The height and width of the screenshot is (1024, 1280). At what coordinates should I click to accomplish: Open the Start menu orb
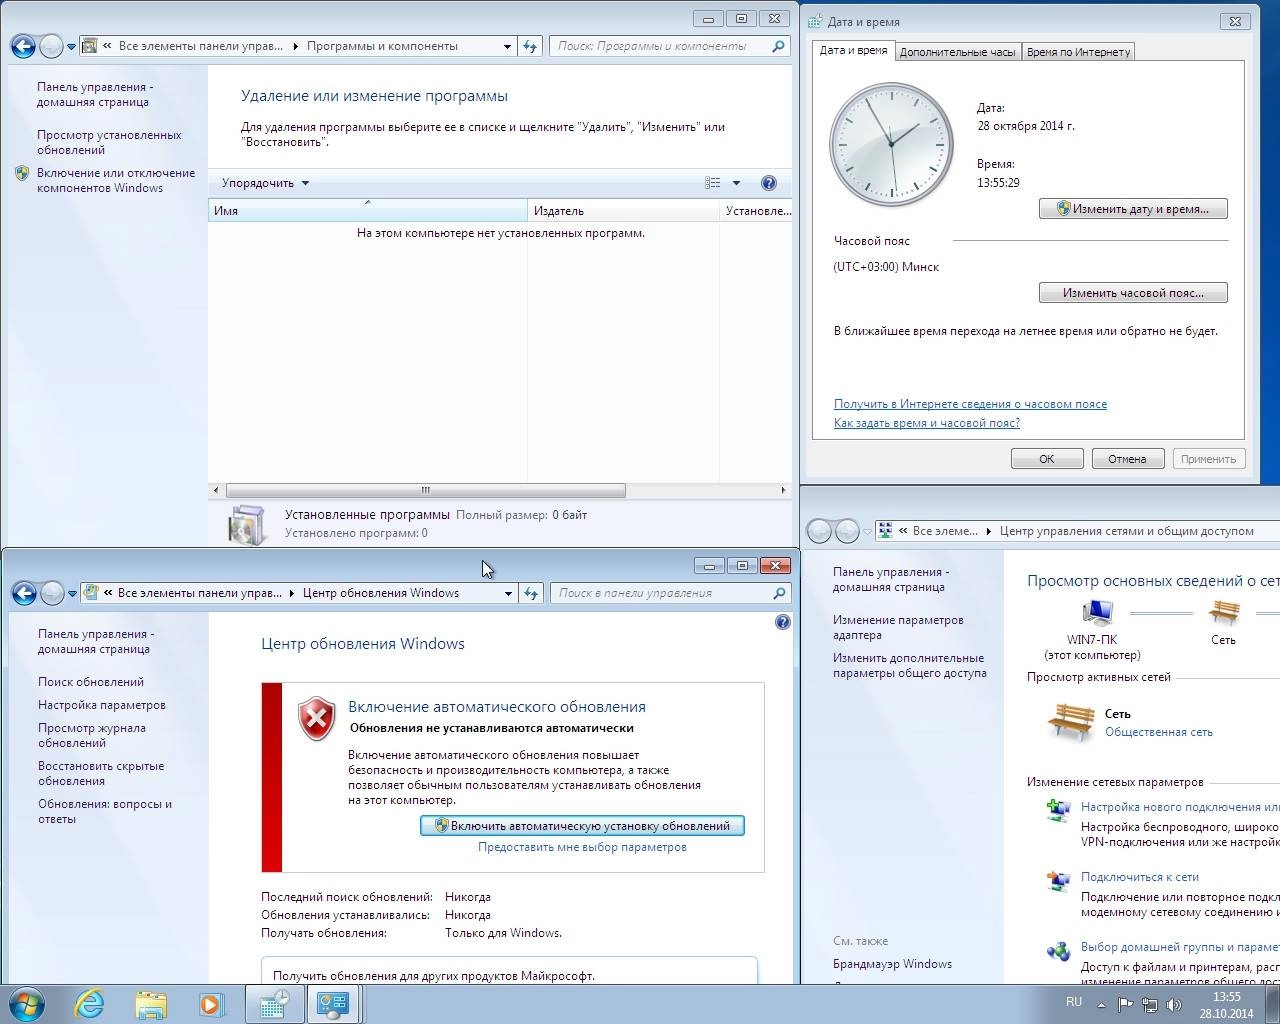tap(27, 1004)
